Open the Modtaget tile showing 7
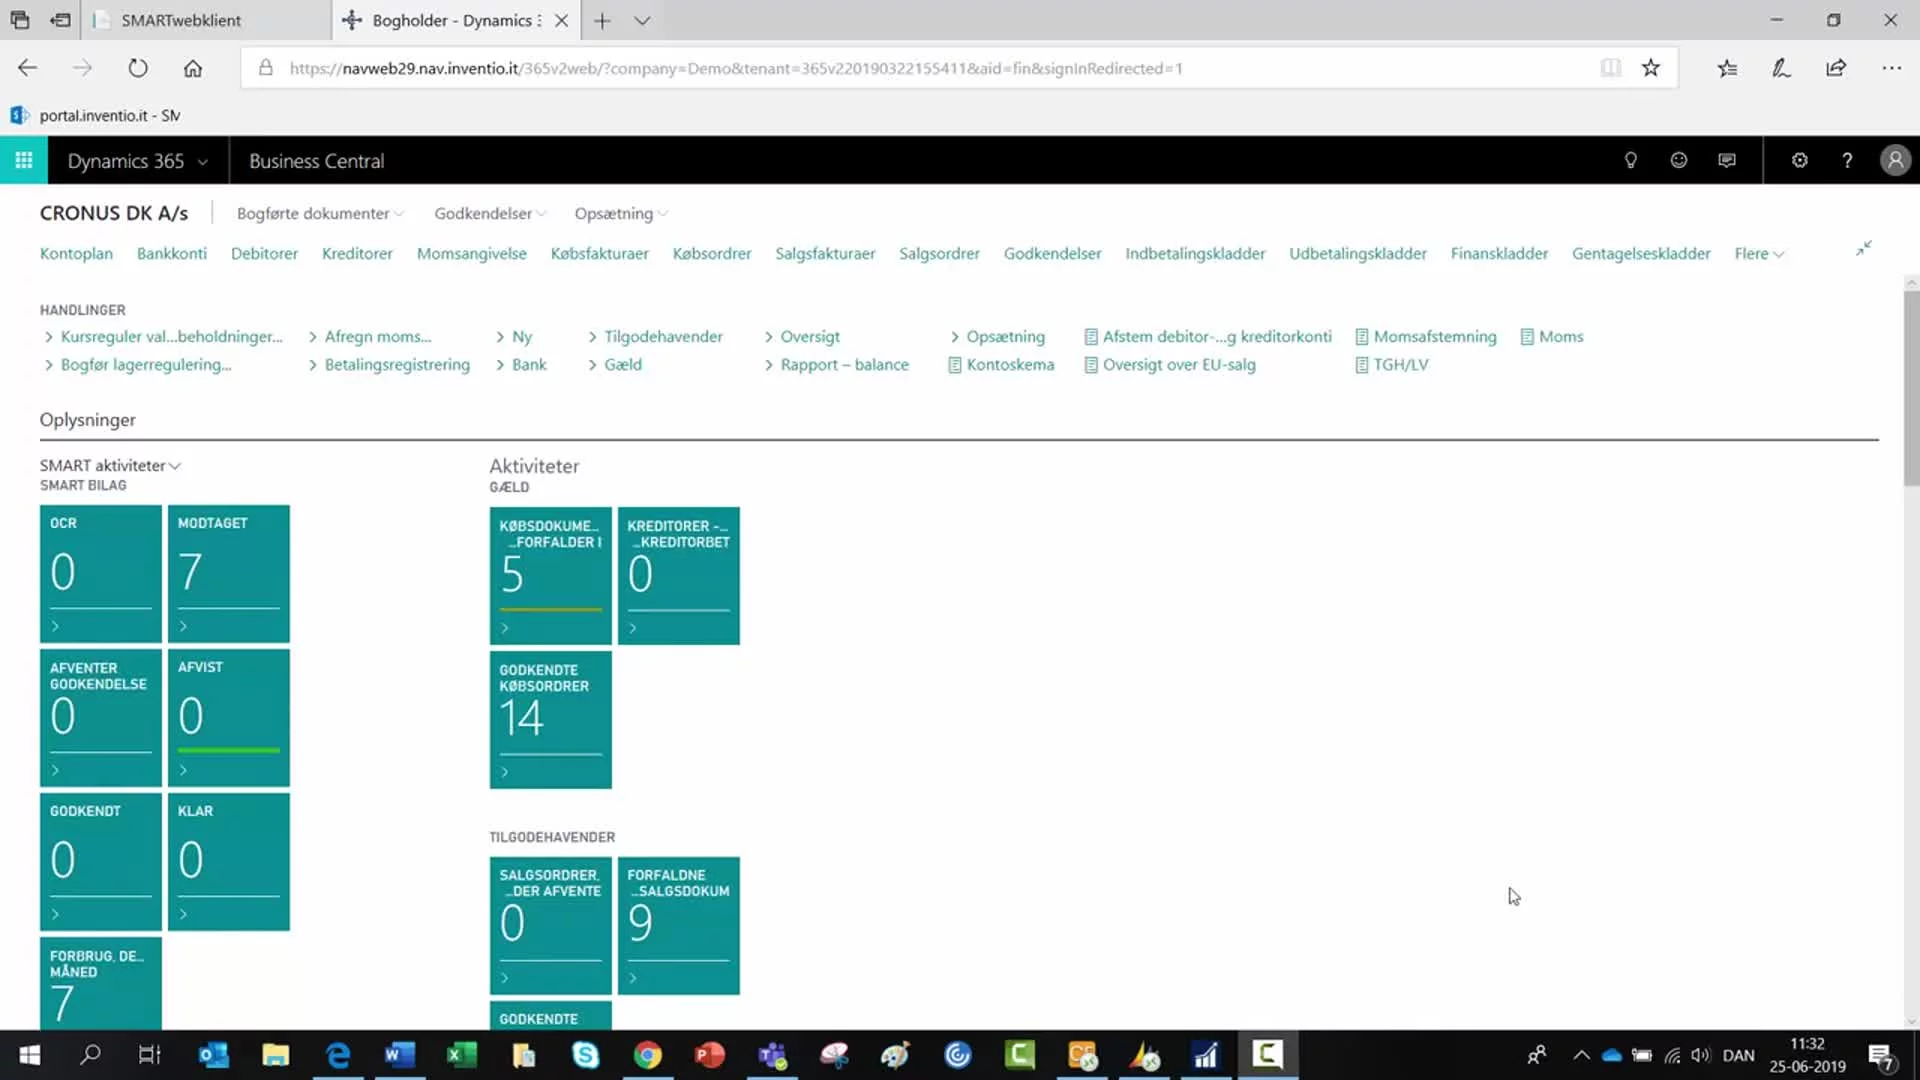Image resolution: width=1920 pixels, height=1080 pixels. pos(229,573)
